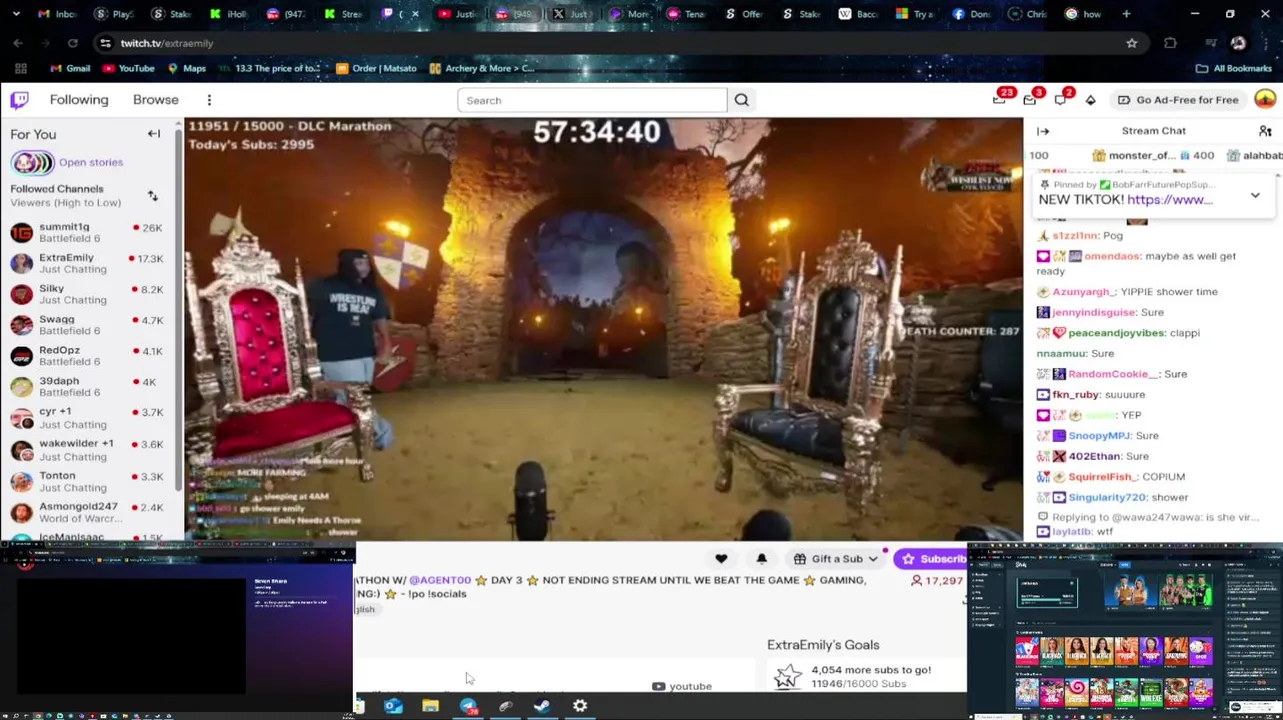Go back in browser history
Screen dimensions: 1283x720
point(18,43)
